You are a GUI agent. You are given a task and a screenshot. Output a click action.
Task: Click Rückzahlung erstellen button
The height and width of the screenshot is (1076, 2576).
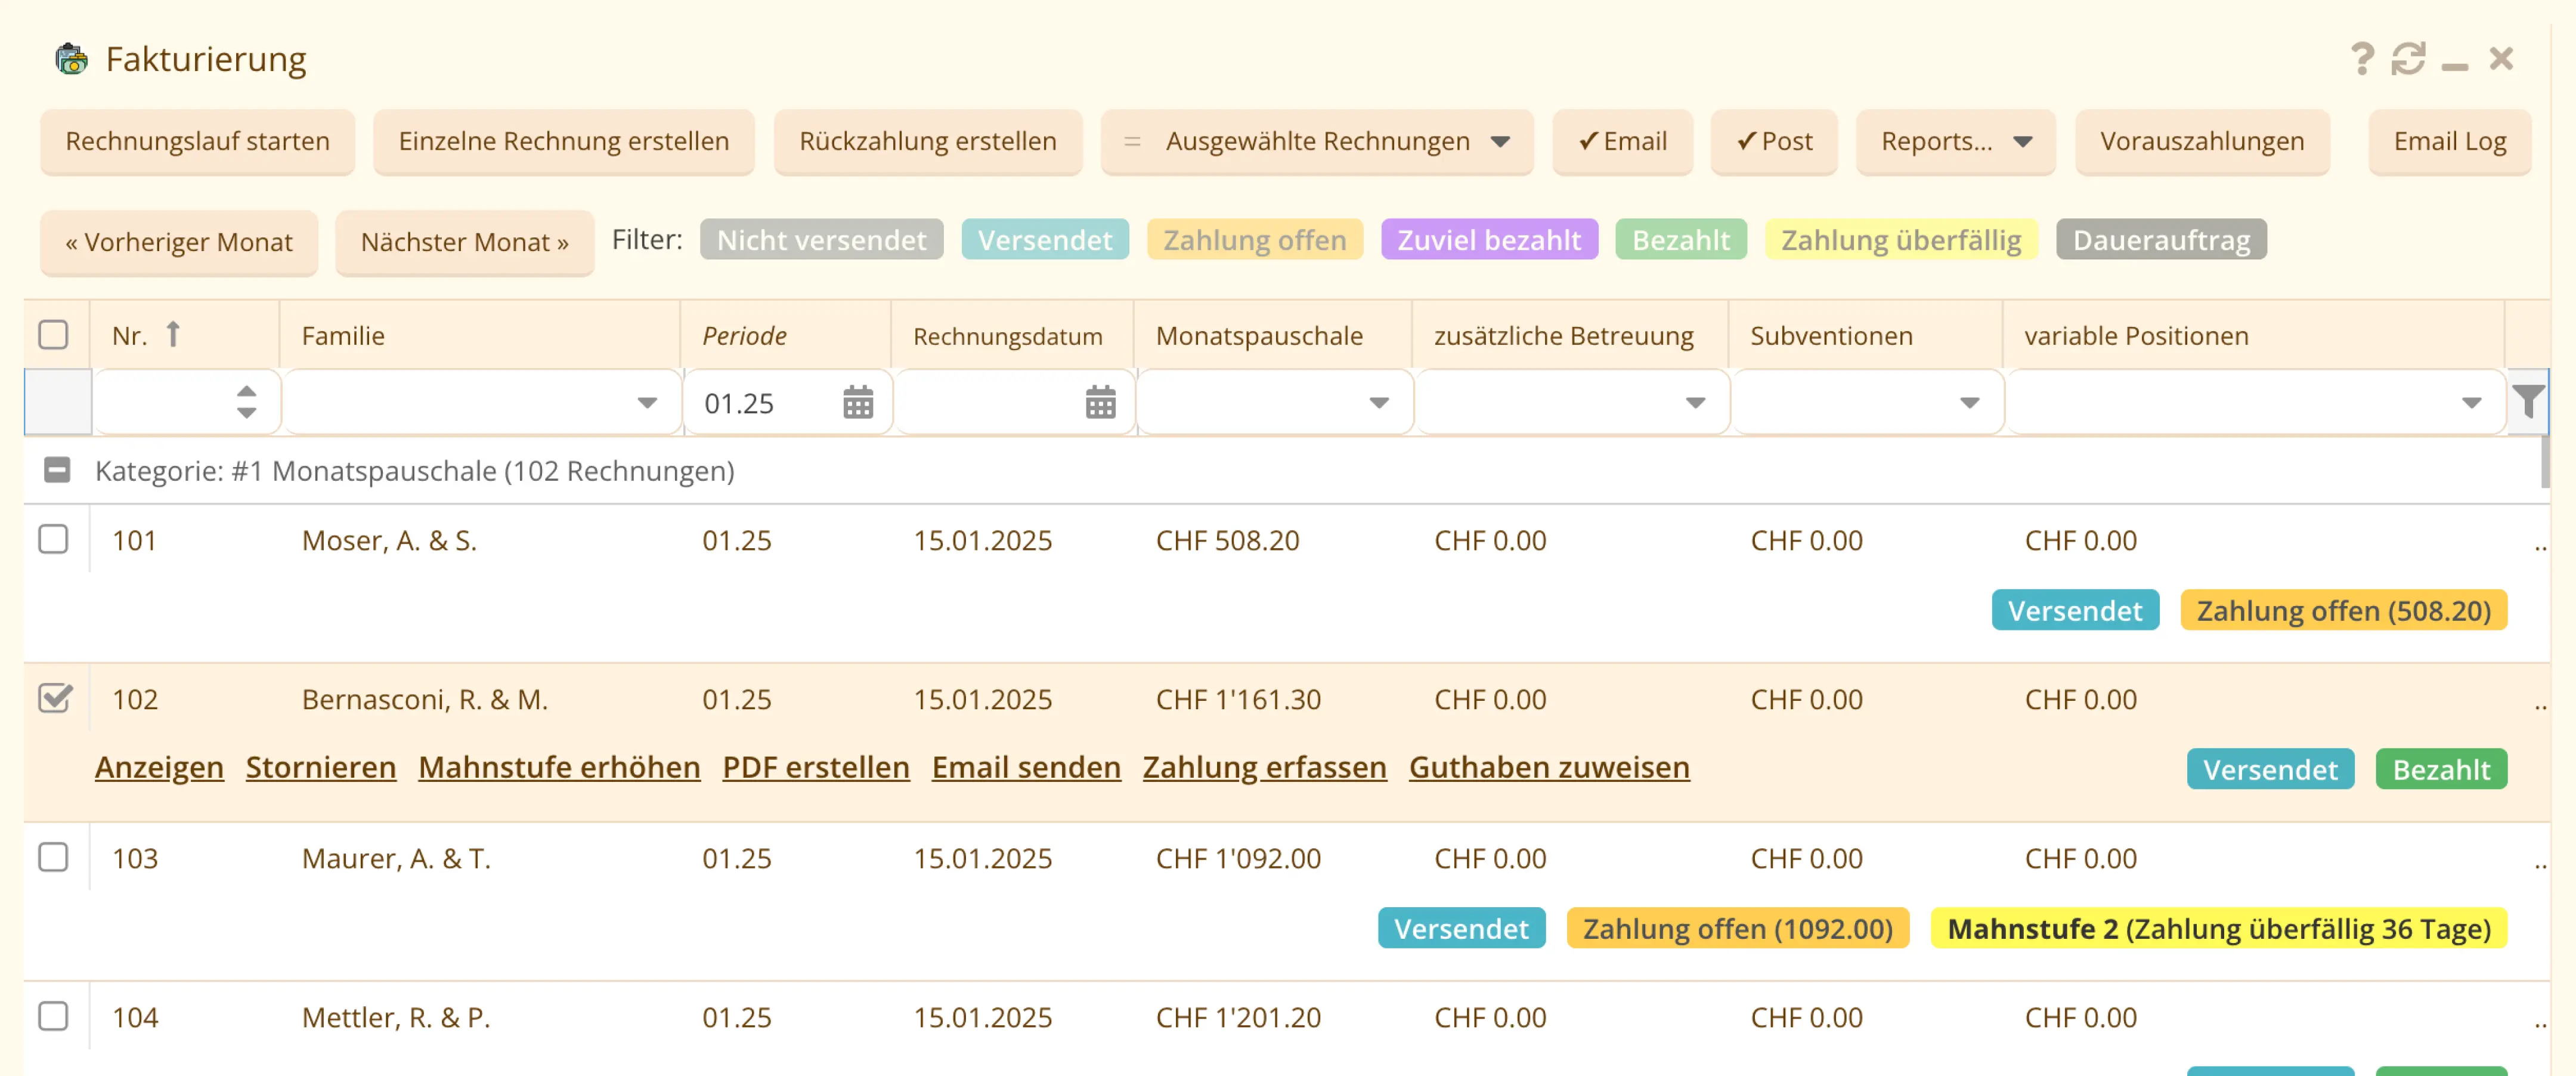point(928,141)
